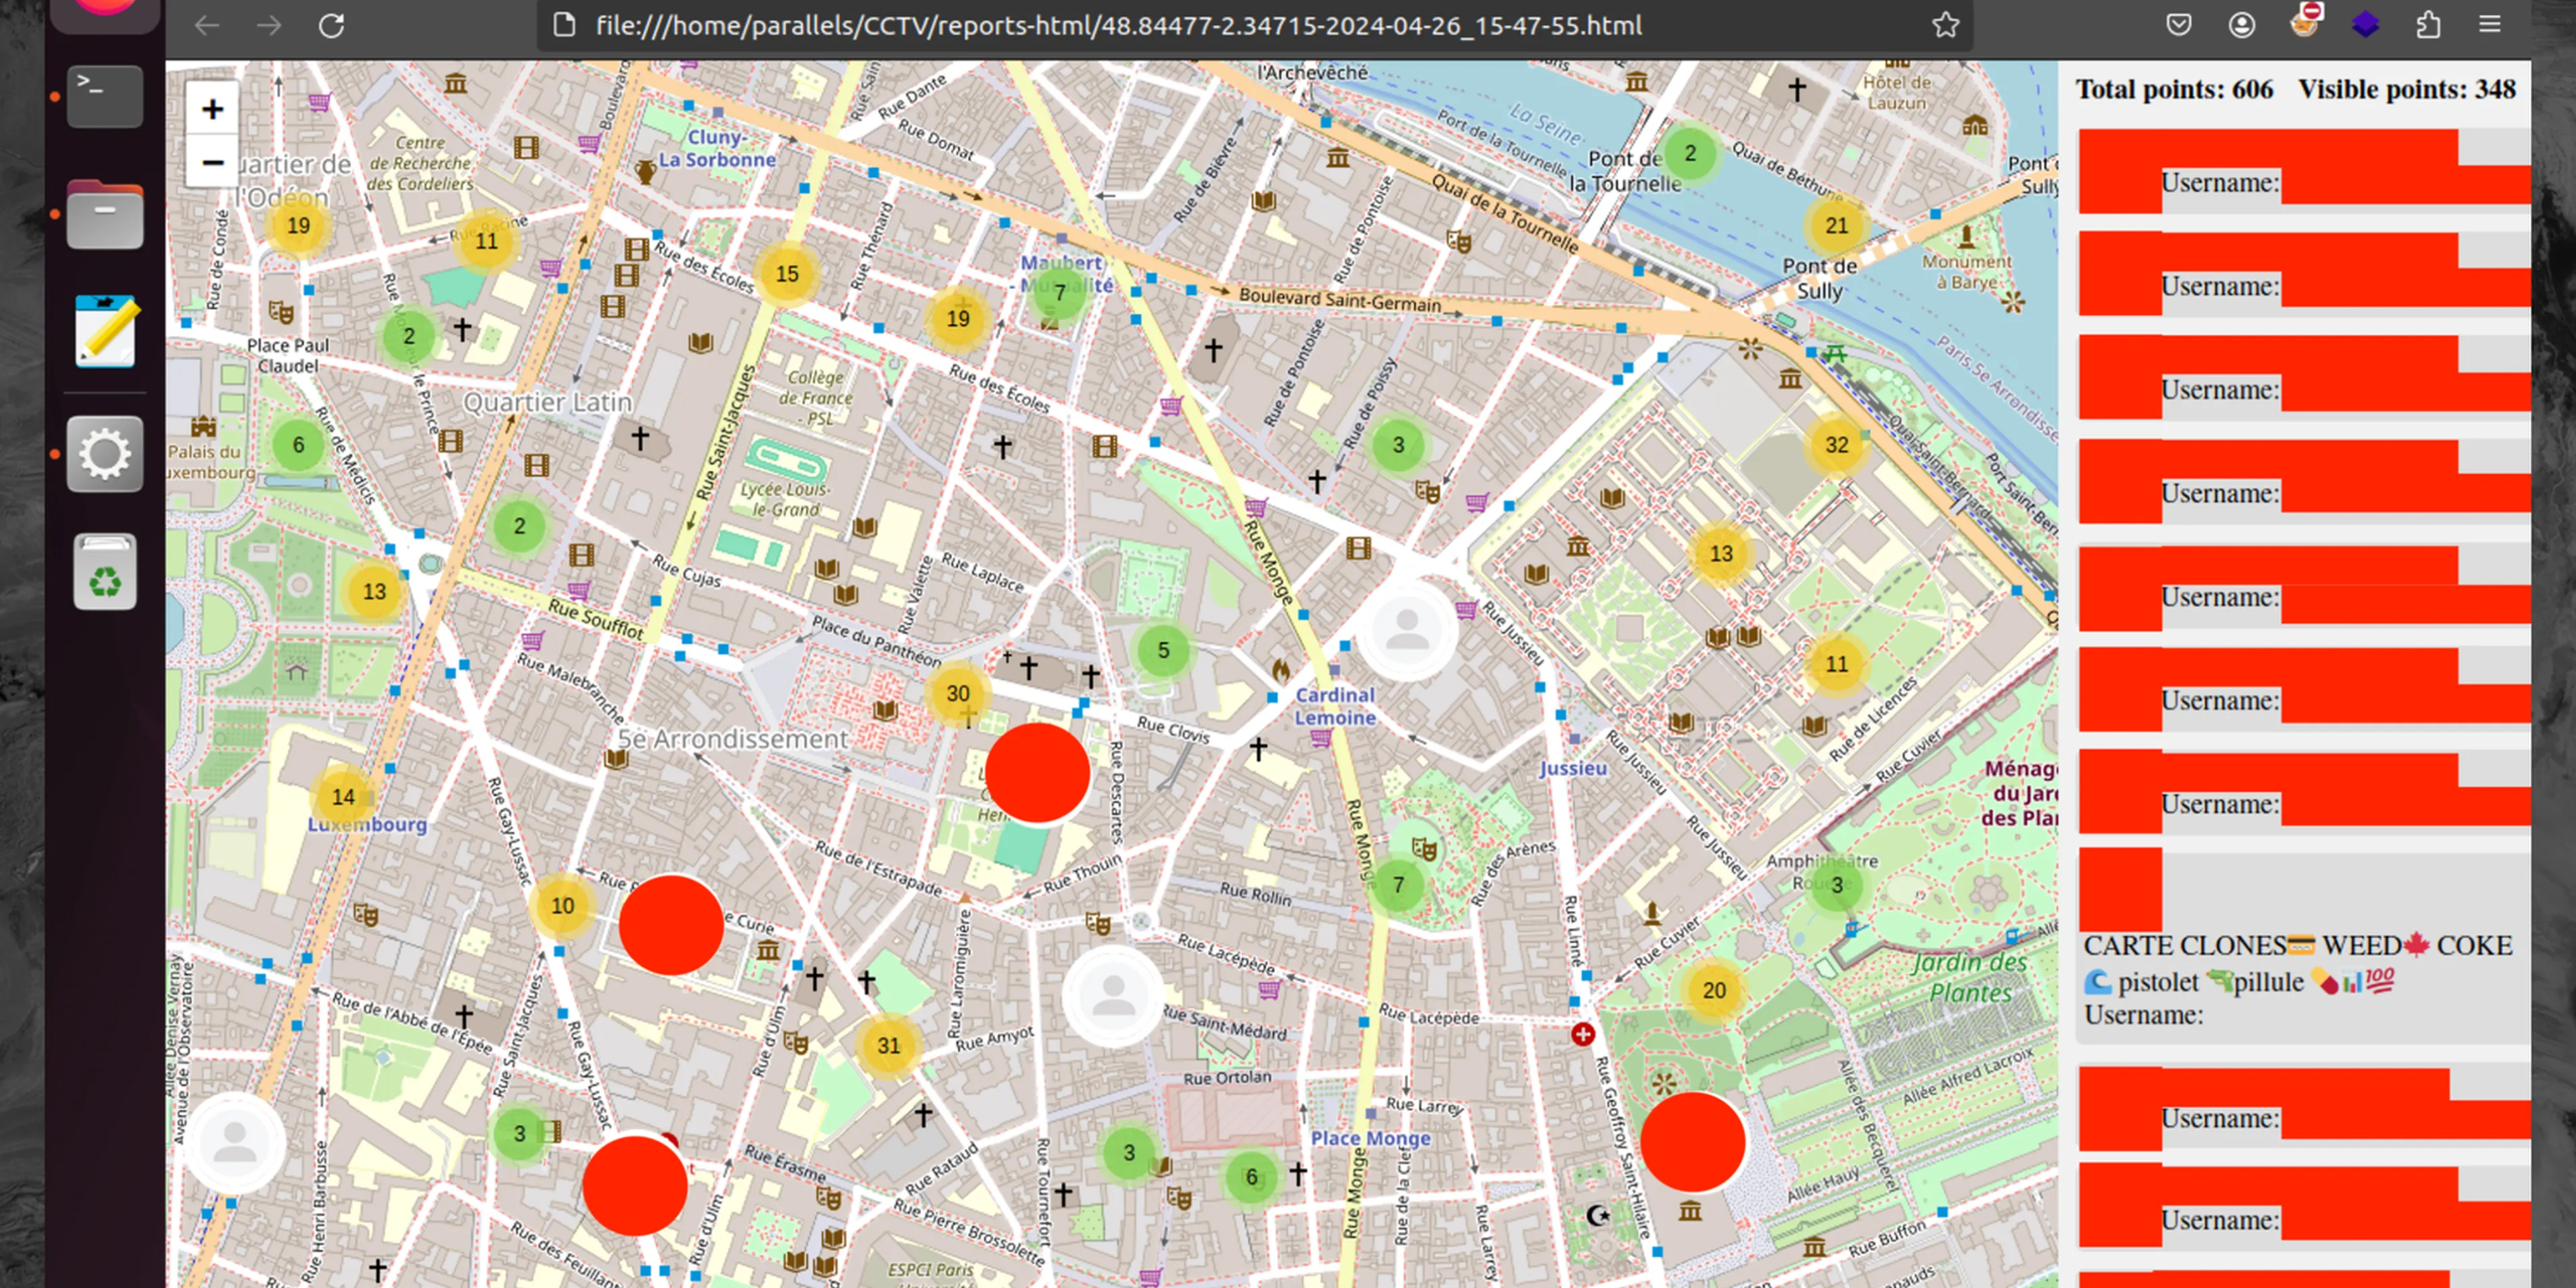Reload the page in browser toolbar

click(x=331, y=25)
